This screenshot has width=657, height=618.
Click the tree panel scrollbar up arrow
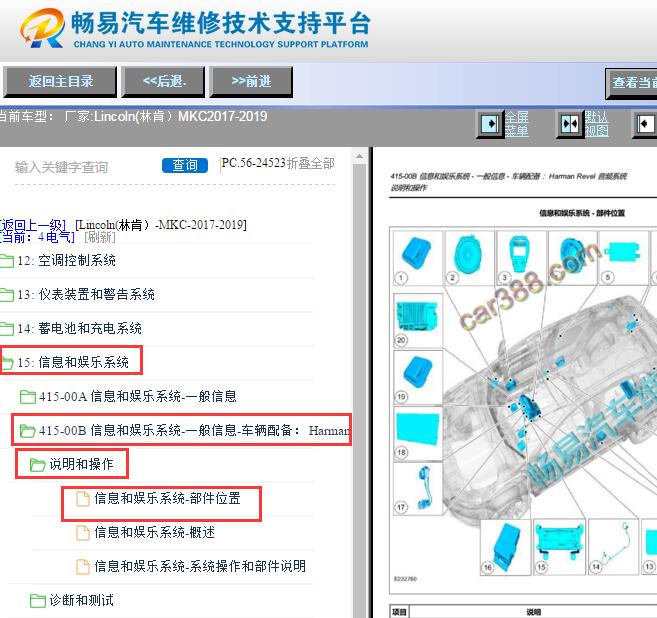(359, 157)
